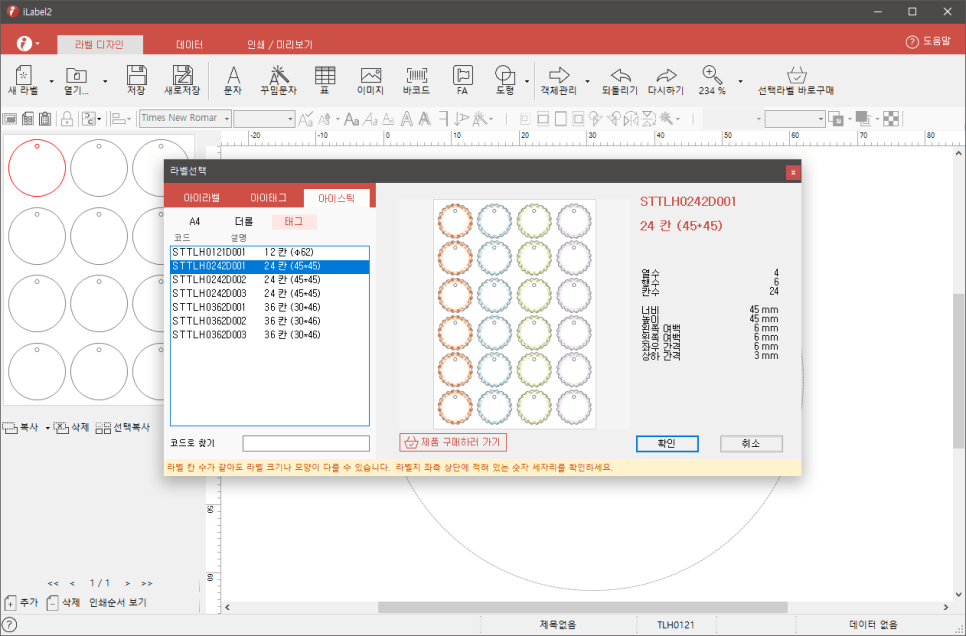Click the padlock lock icon in the format toolbar

[x=67, y=118]
